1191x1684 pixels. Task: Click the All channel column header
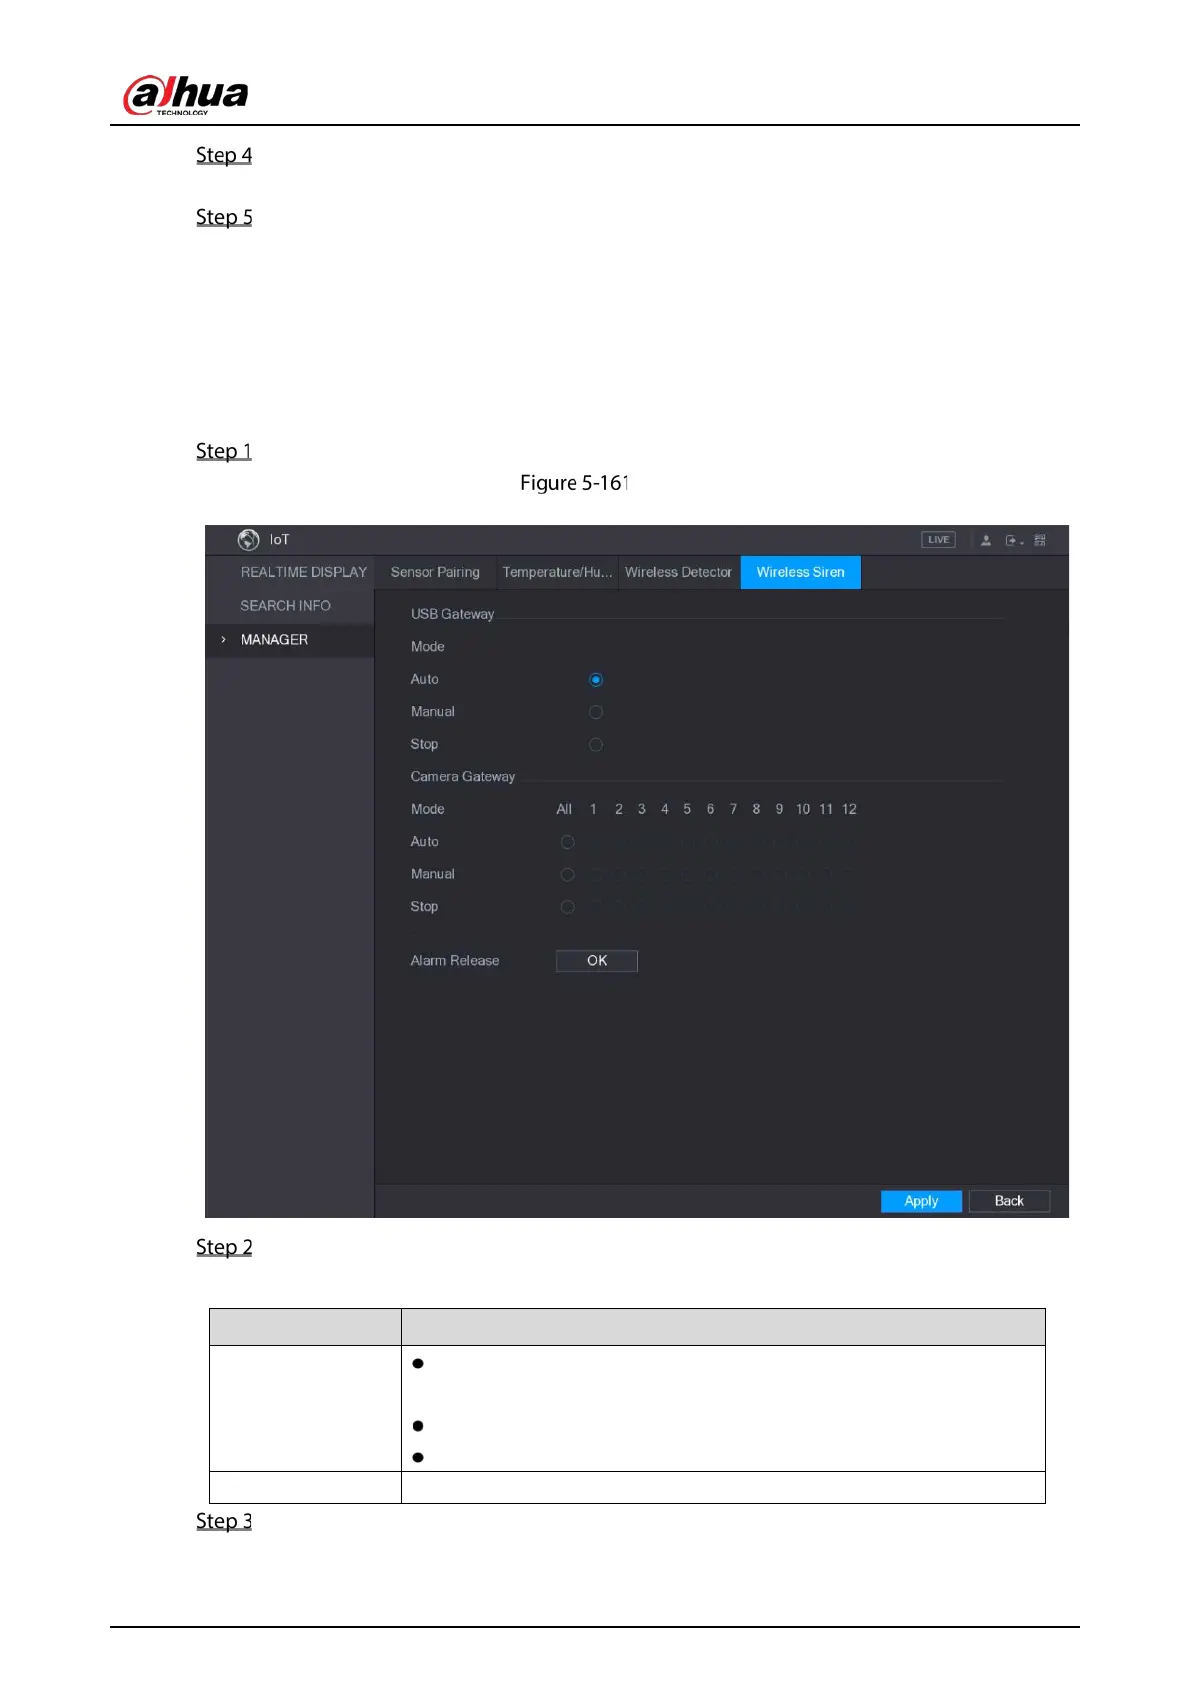click(x=564, y=809)
